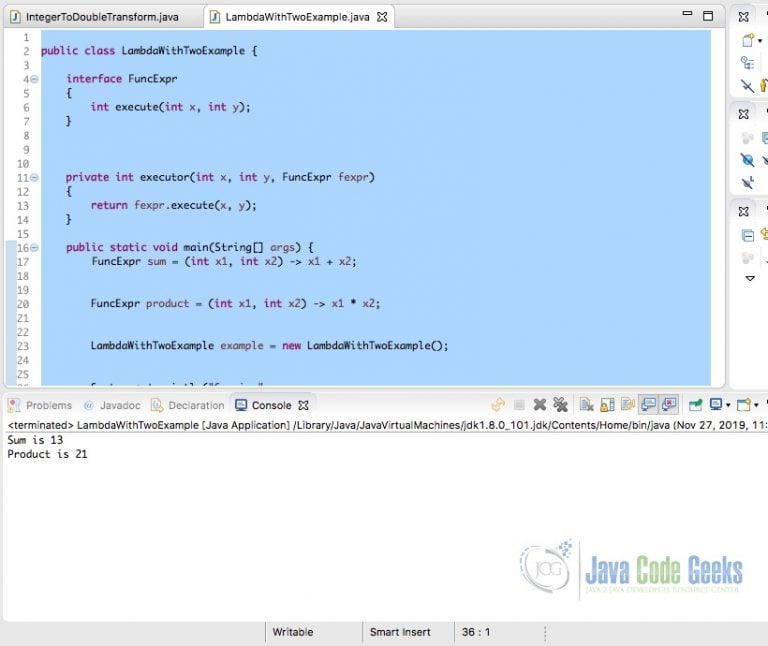Toggle show console on standard error change
The height and width of the screenshot is (646, 768).
coord(669,405)
